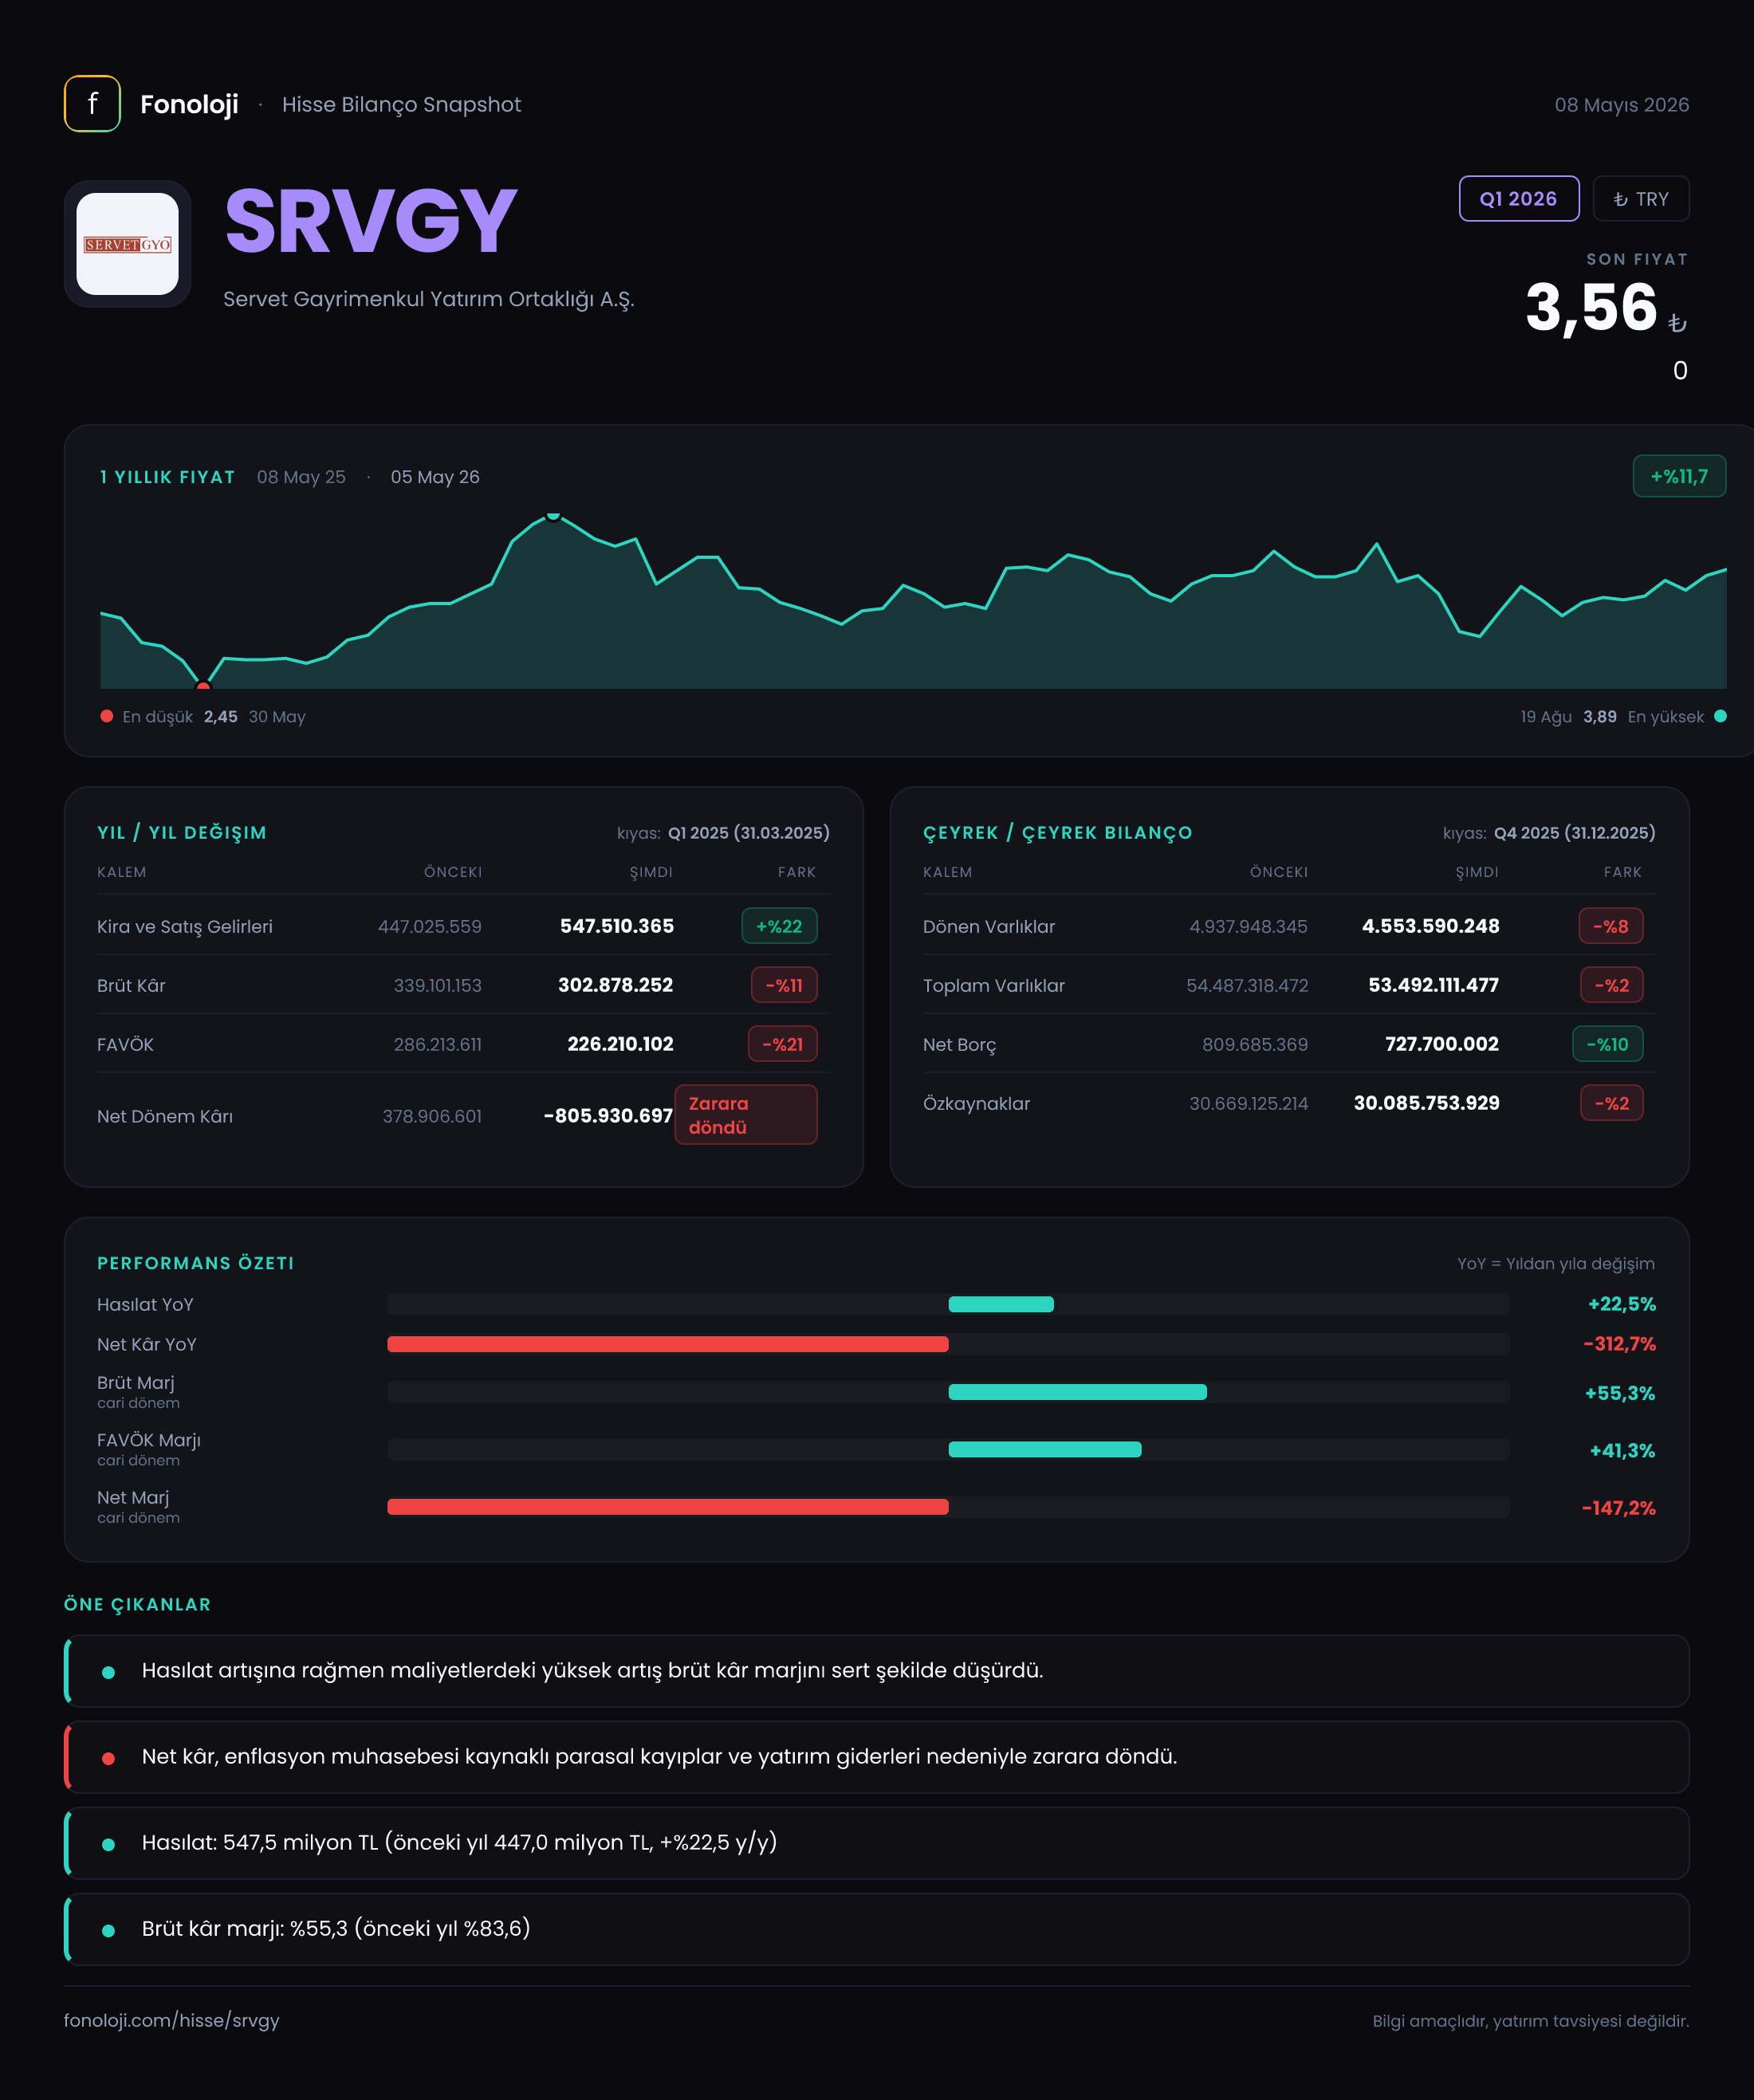Click the SERVETGYO company logo thumbnail

[x=128, y=244]
